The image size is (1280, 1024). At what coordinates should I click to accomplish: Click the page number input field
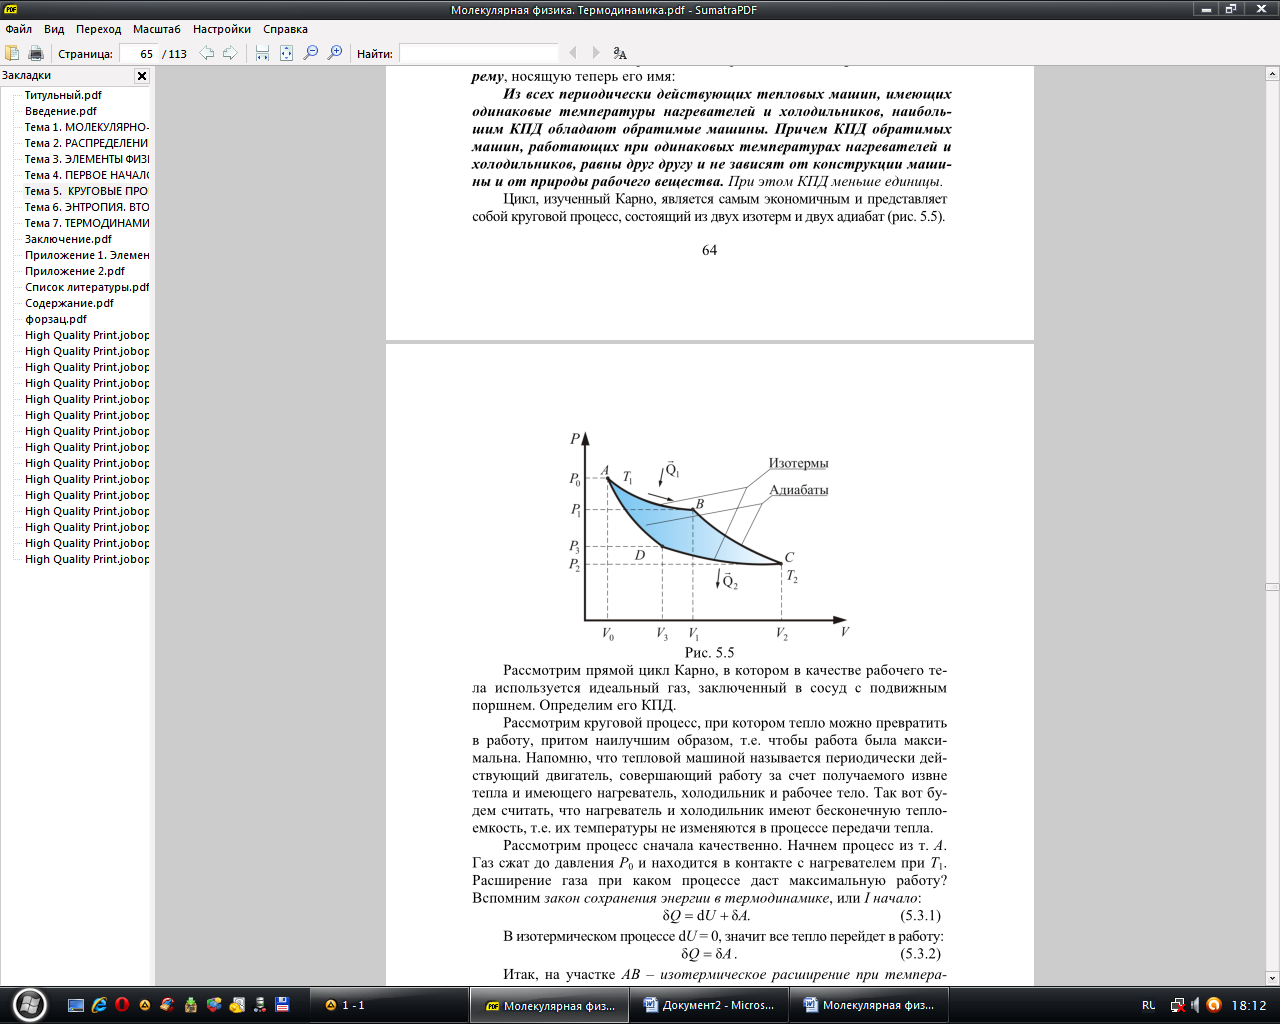pos(138,54)
